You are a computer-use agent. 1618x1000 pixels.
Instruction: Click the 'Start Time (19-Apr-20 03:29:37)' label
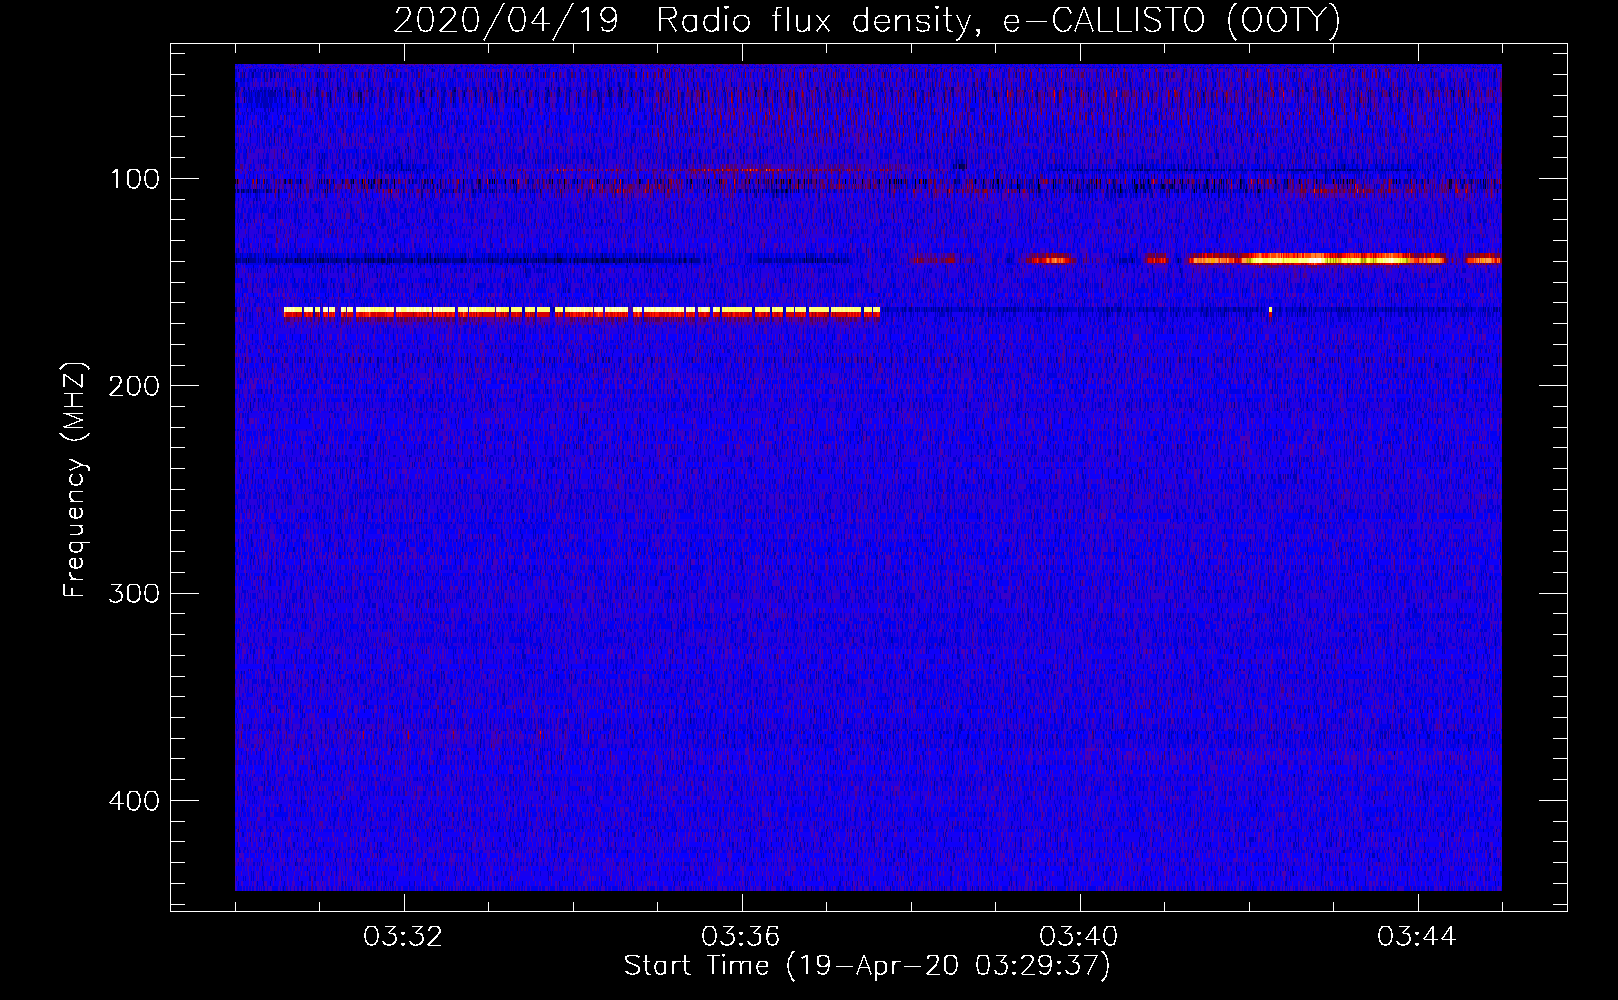(x=867, y=966)
